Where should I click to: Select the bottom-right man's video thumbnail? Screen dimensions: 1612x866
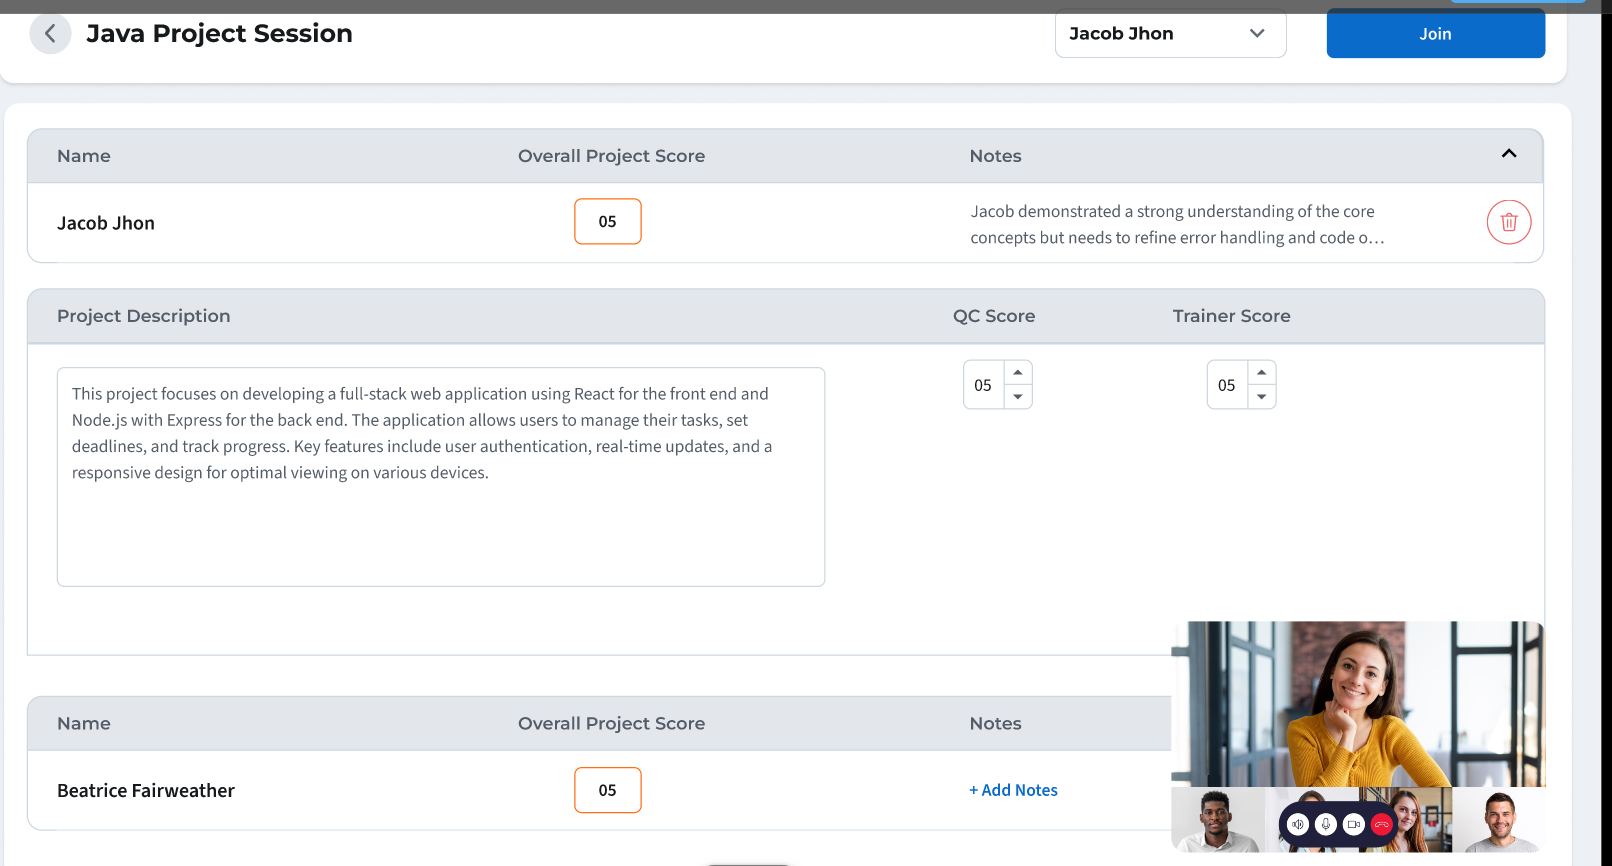tap(1498, 820)
